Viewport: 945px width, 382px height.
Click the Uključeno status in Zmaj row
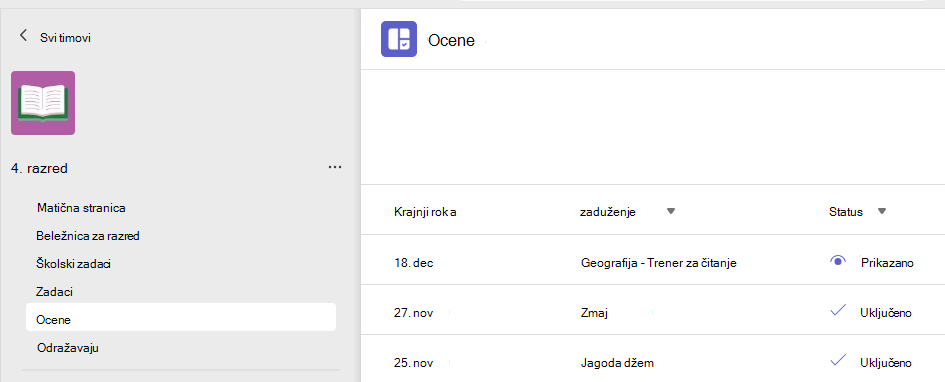click(x=886, y=313)
